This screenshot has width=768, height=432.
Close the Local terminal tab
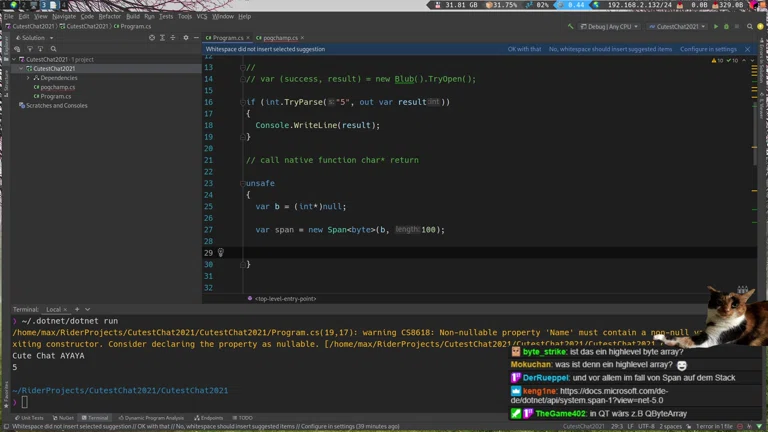pyautogui.click(x=65, y=310)
